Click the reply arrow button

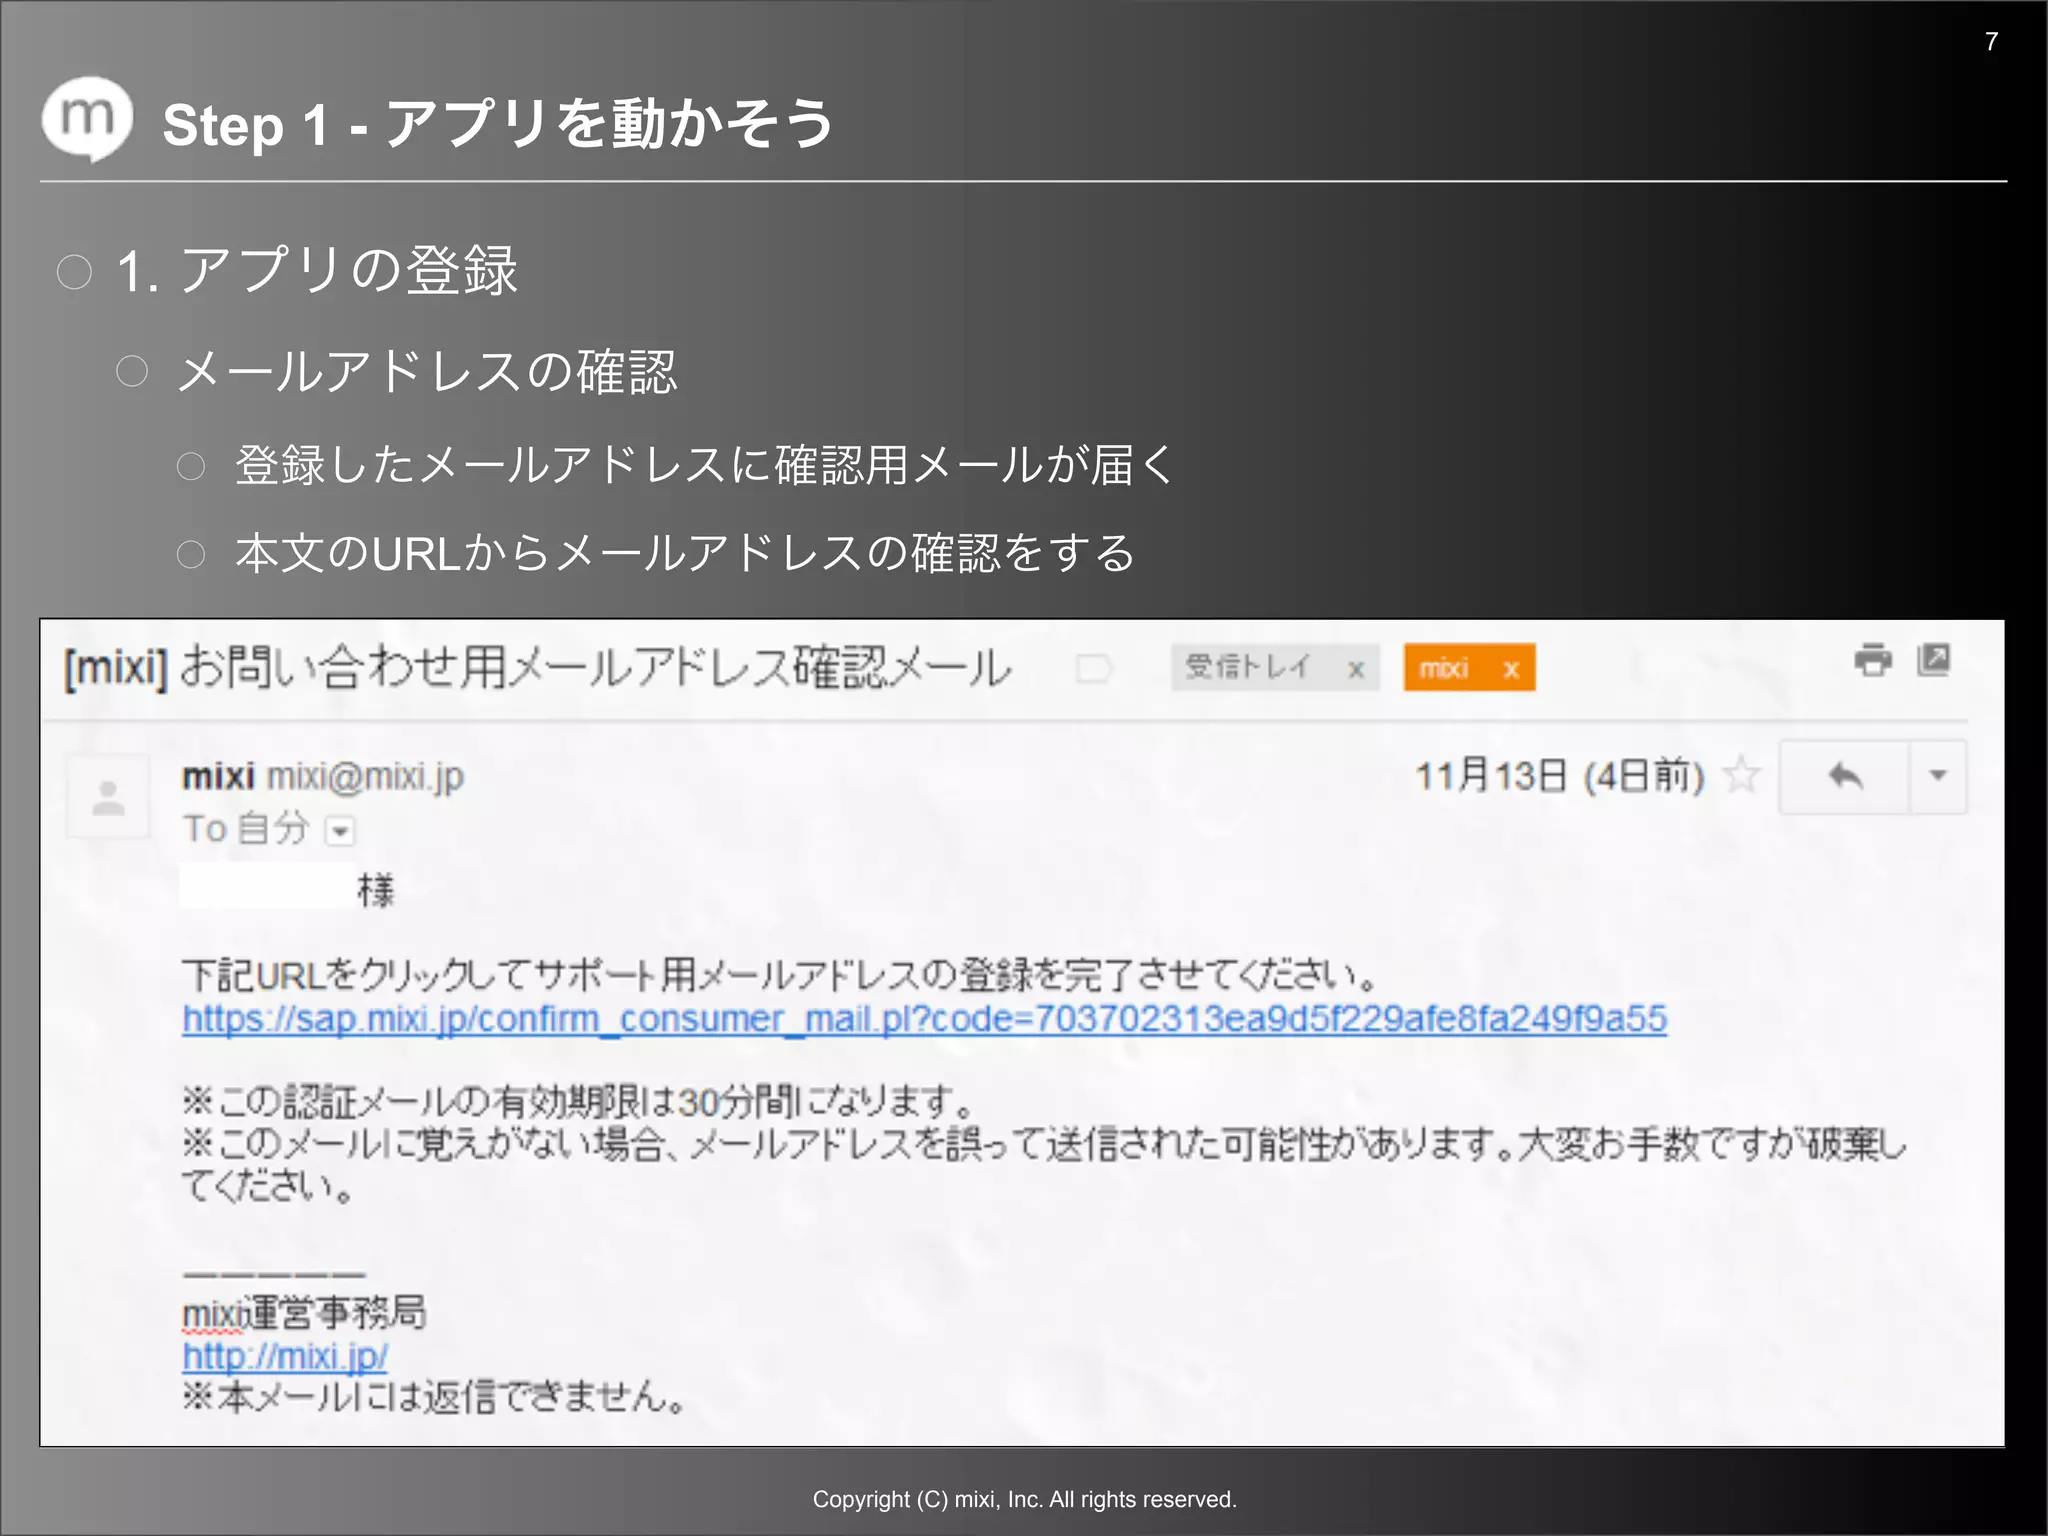1845,777
